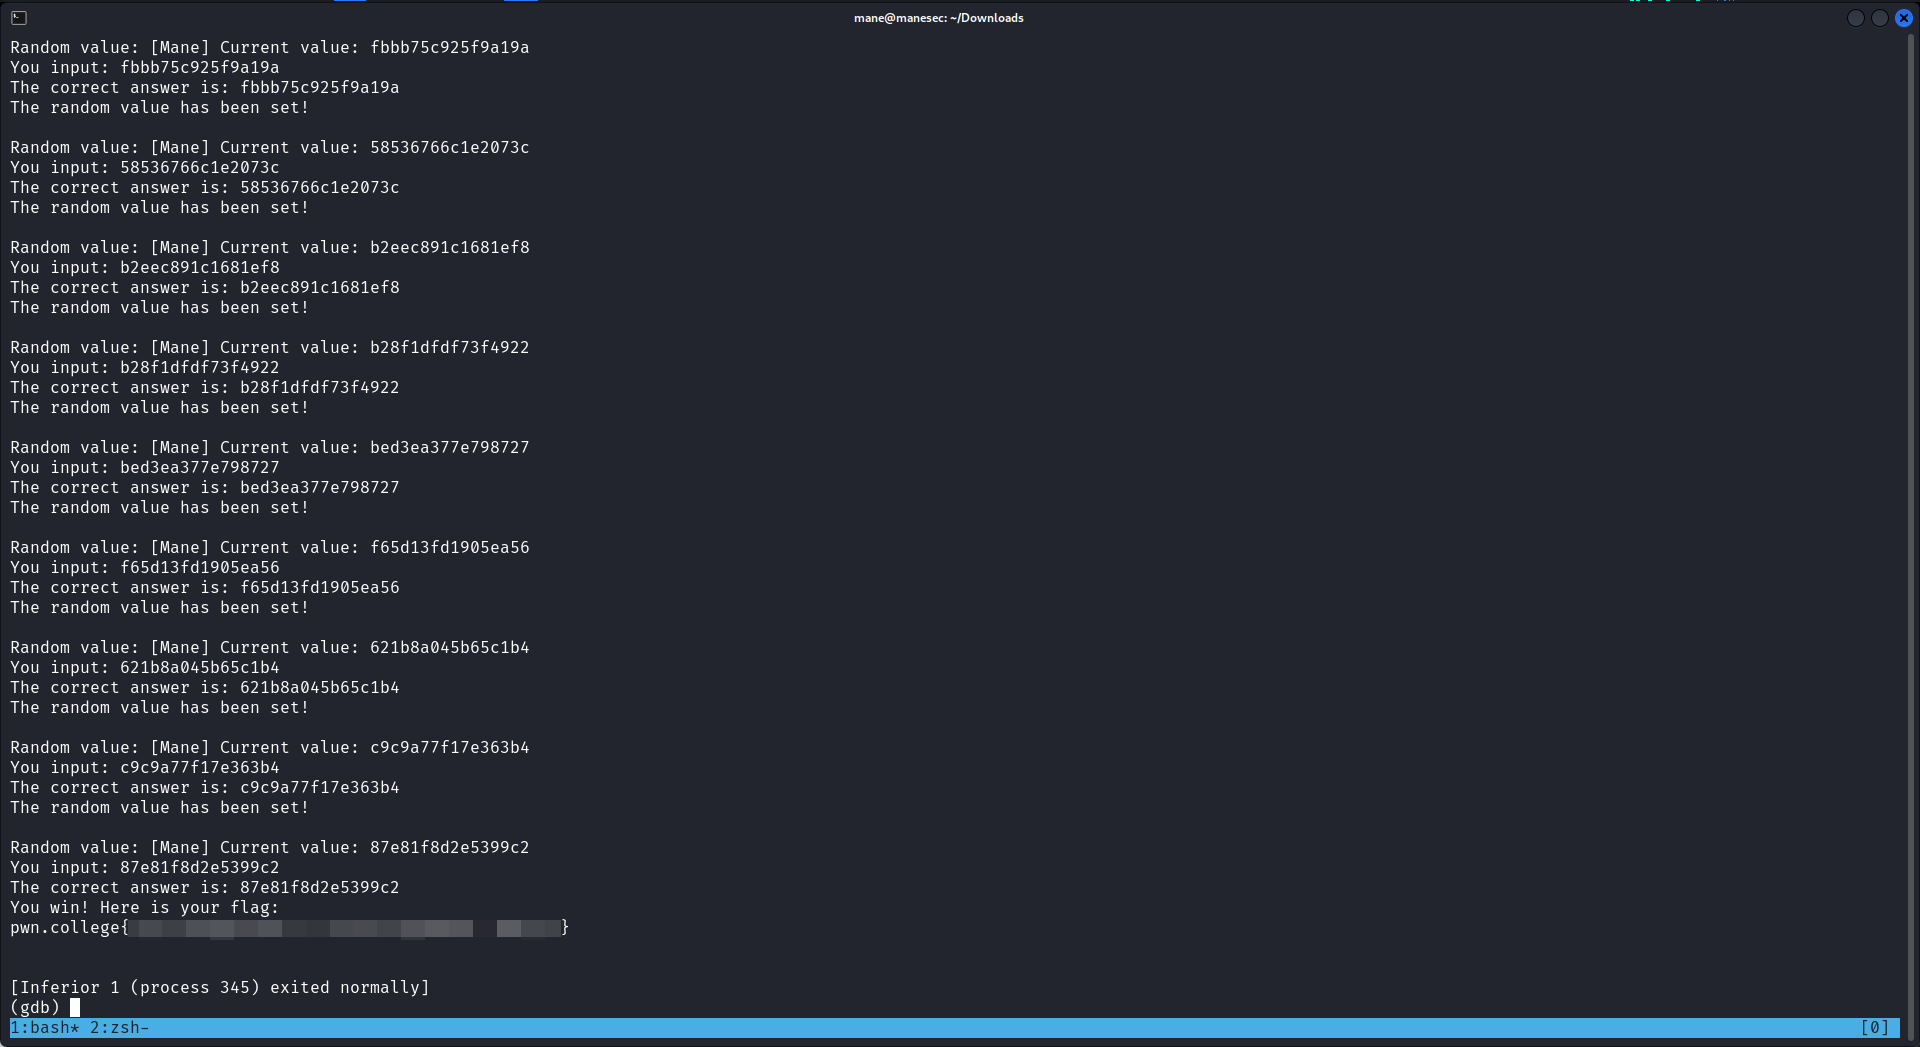Click the You win! Here is your flag line
Screen dimensions: 1920x1047
coord(144,907)
